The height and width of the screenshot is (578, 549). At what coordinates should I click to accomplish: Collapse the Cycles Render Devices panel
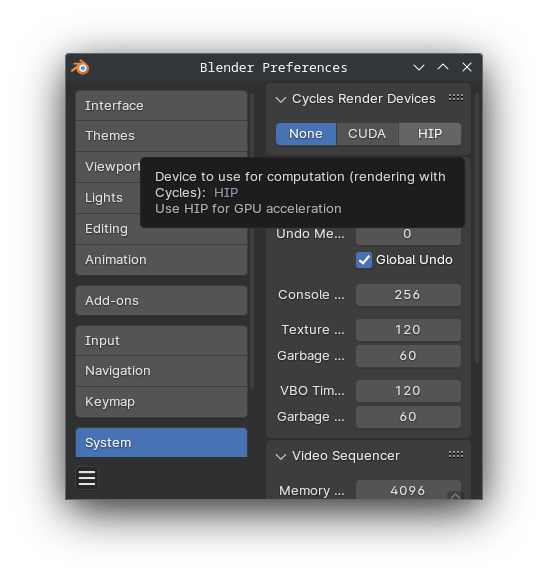[x=281, y=100]
